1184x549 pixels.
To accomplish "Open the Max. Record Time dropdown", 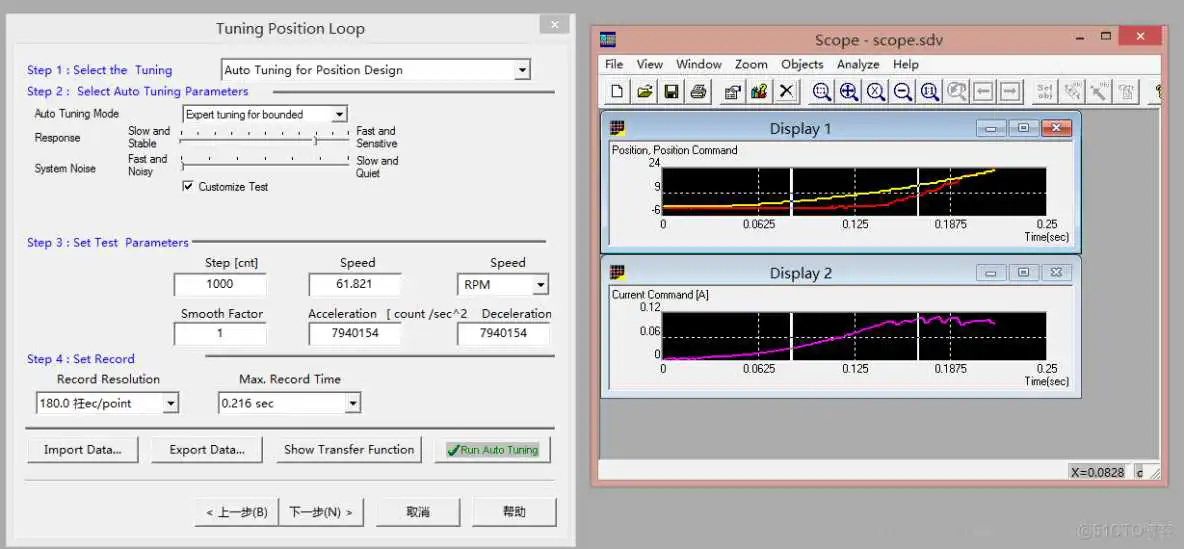I will tap(353, 403).
